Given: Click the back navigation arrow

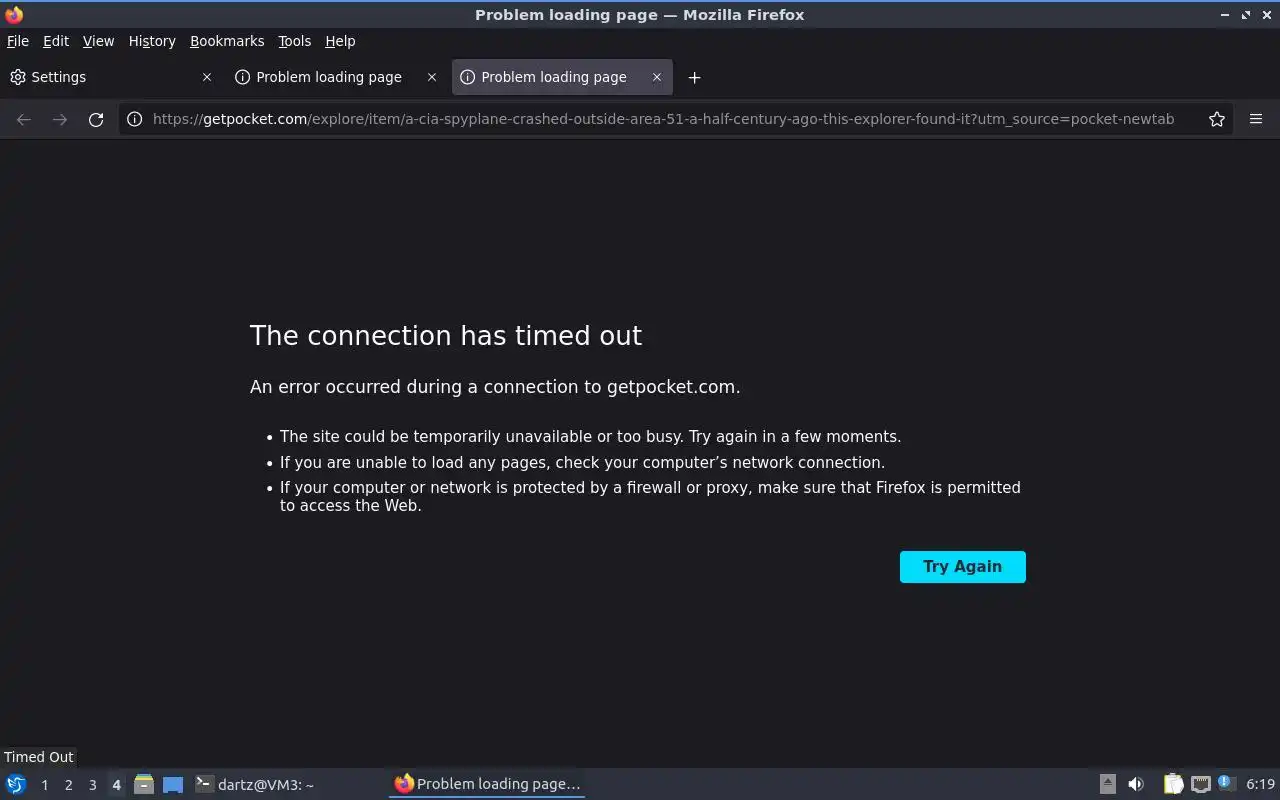Looking at the screenshot, I should (24, 119).
